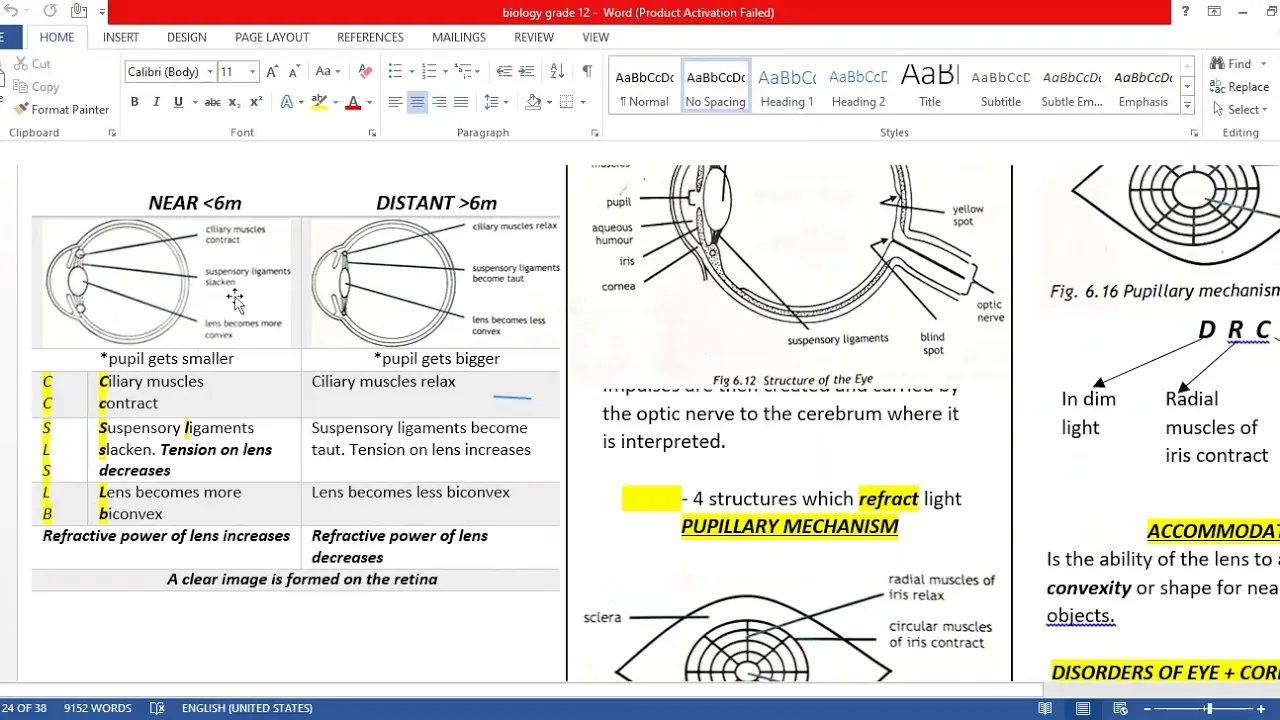The width and height of the screenshot is (1280, 720).
Task: Click the Numbering list icon
Action: tap(429, 71)
